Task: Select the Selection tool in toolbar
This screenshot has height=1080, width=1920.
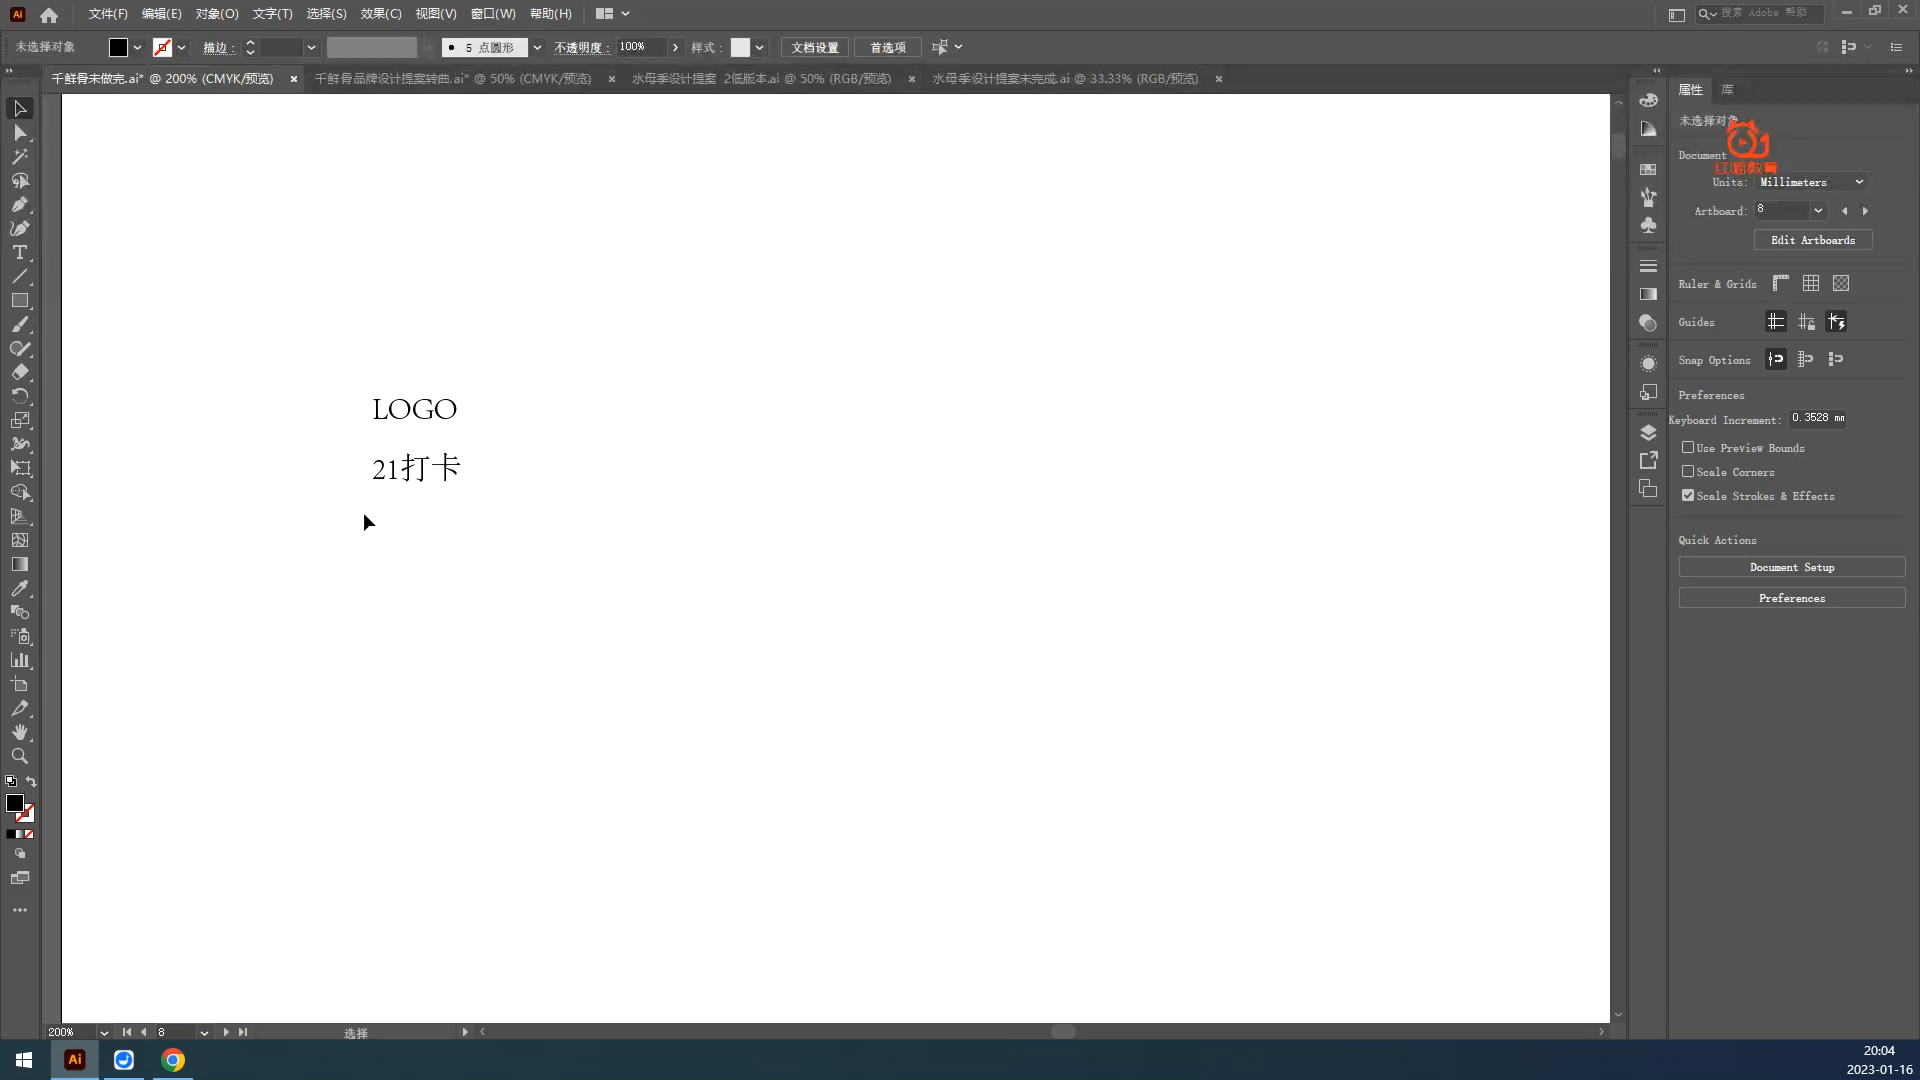Action: pos(20,108)
